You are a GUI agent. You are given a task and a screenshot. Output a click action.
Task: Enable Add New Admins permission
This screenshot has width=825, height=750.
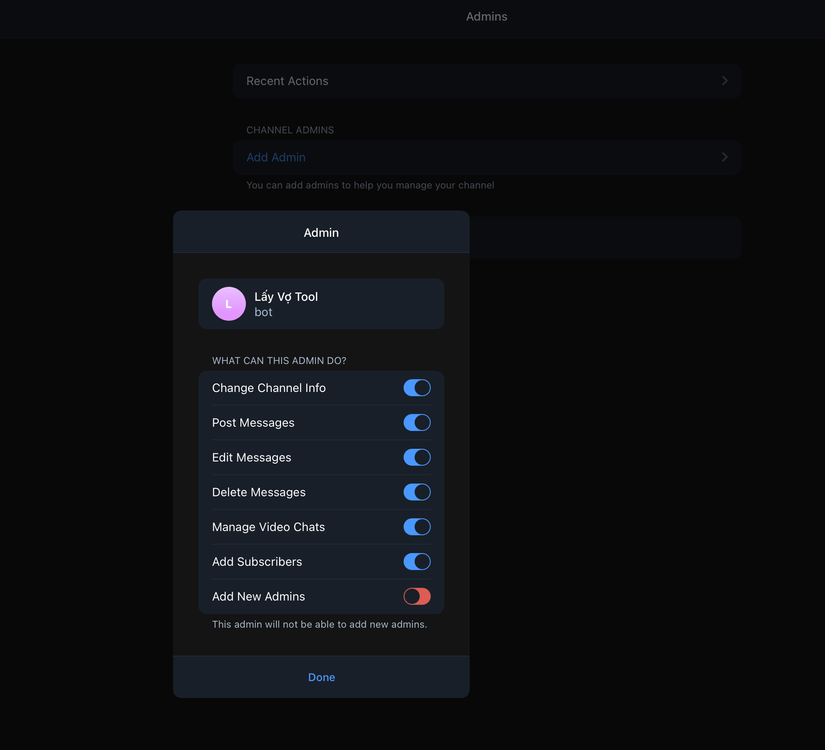coord(417,596)
